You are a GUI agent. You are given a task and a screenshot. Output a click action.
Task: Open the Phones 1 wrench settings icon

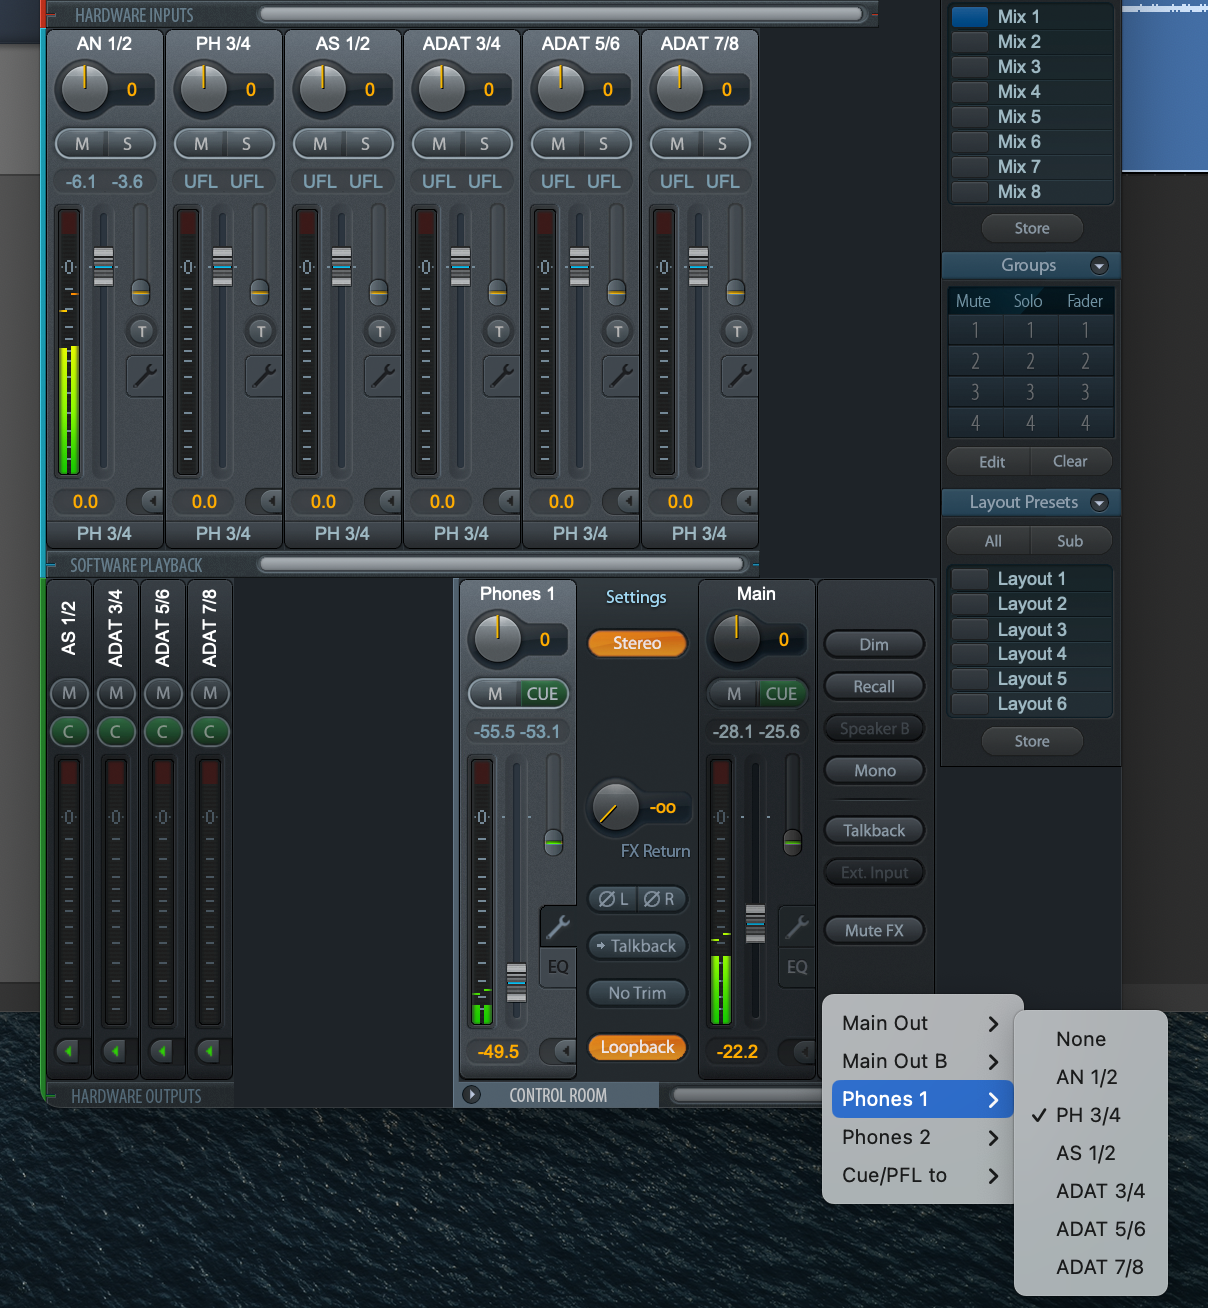[x=558, y=927]
